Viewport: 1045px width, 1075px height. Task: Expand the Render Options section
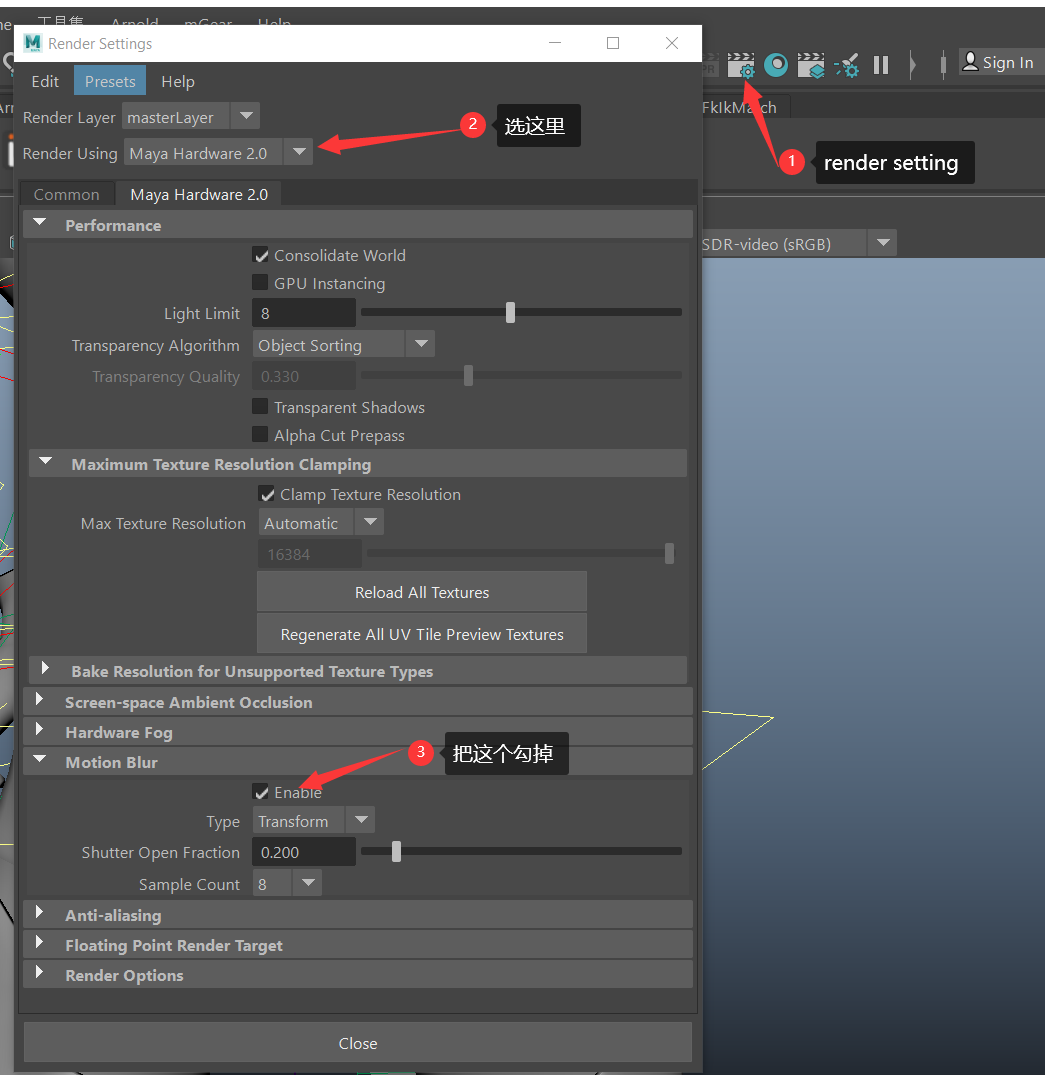coord(39,973)
